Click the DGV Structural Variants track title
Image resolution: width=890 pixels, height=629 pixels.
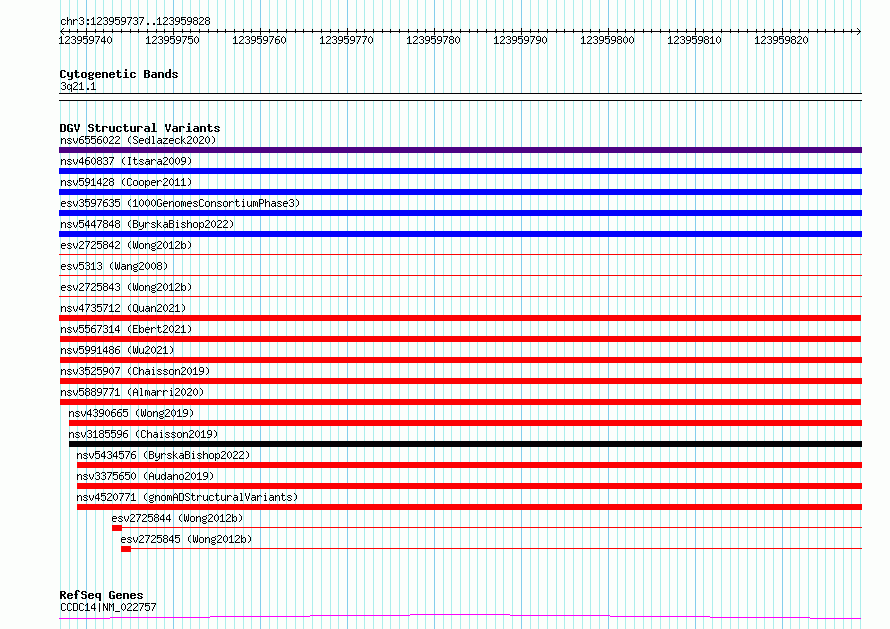140,128
